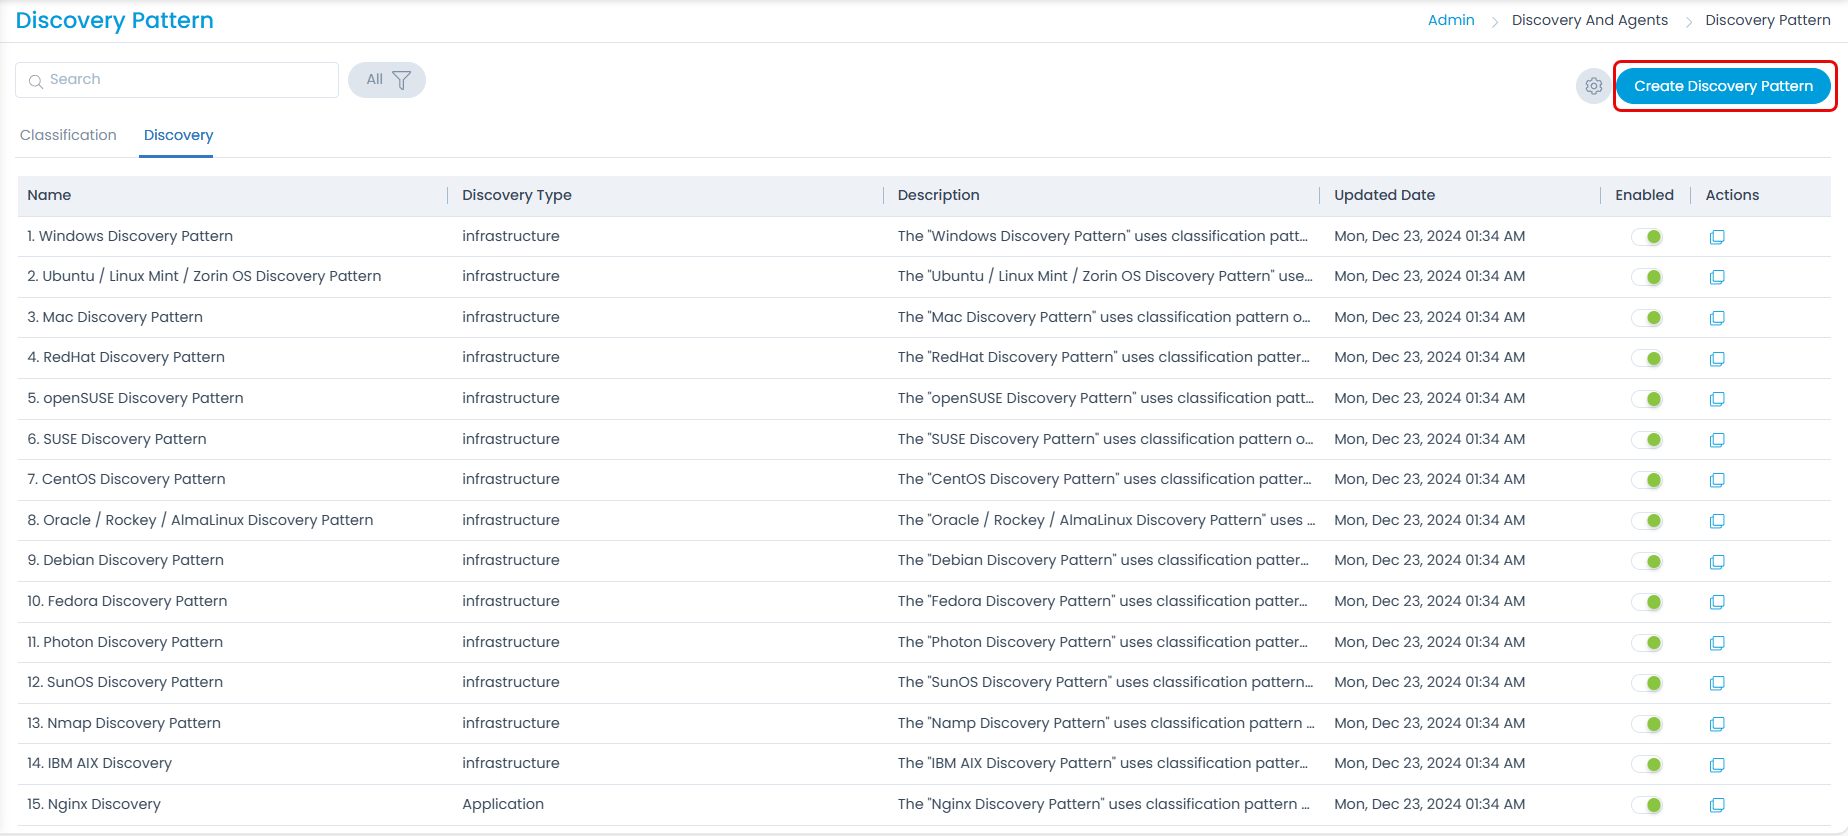Disable the Ubuntu / Linux Mint pattern toggle
Image resolution: width=1848 pixels, height=836 pixels.
(1647, 277)
